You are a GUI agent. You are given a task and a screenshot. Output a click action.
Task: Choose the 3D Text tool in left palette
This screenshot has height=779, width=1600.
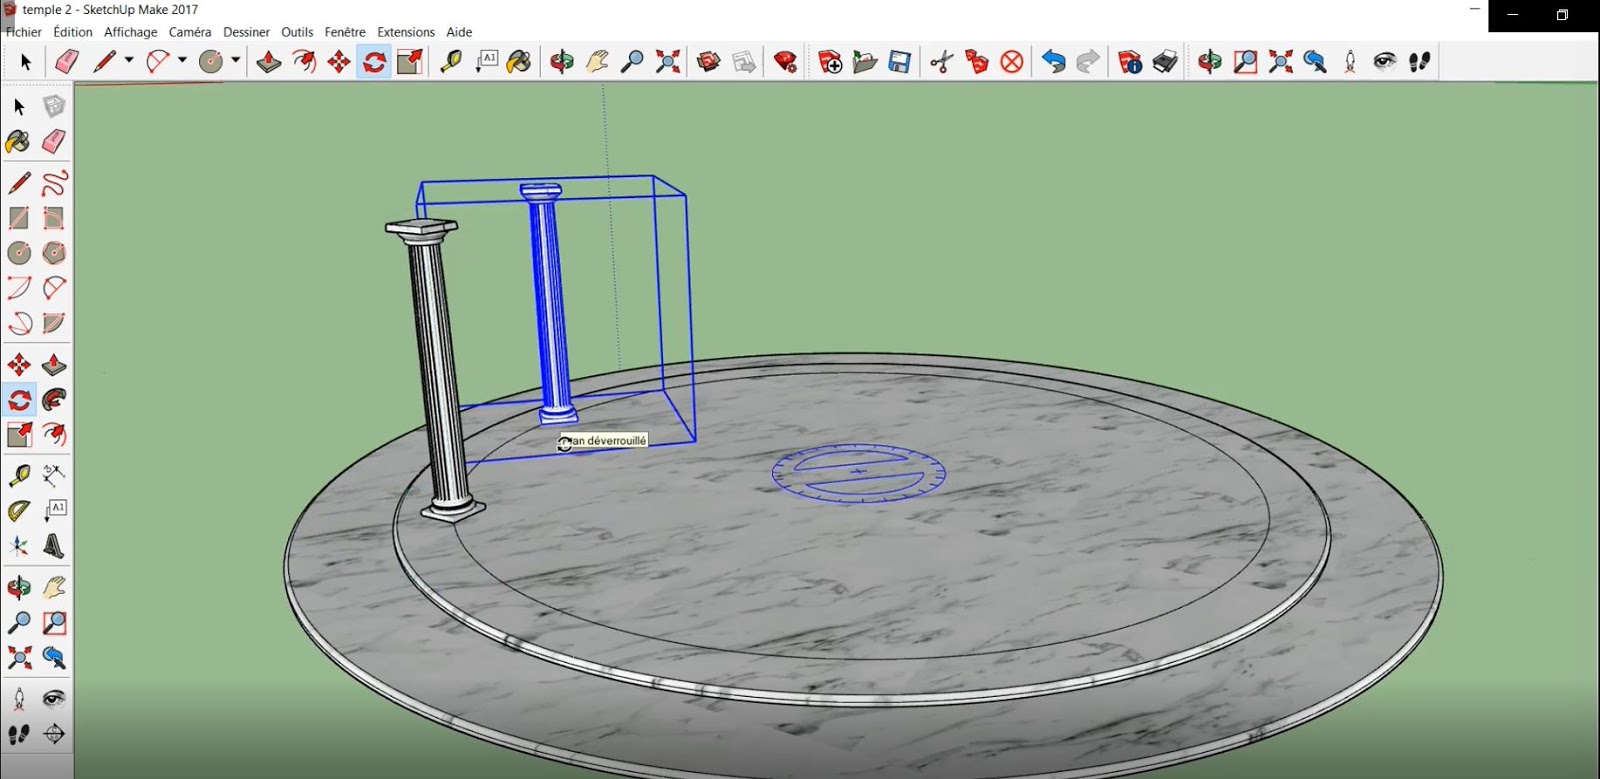coord(54,546)
